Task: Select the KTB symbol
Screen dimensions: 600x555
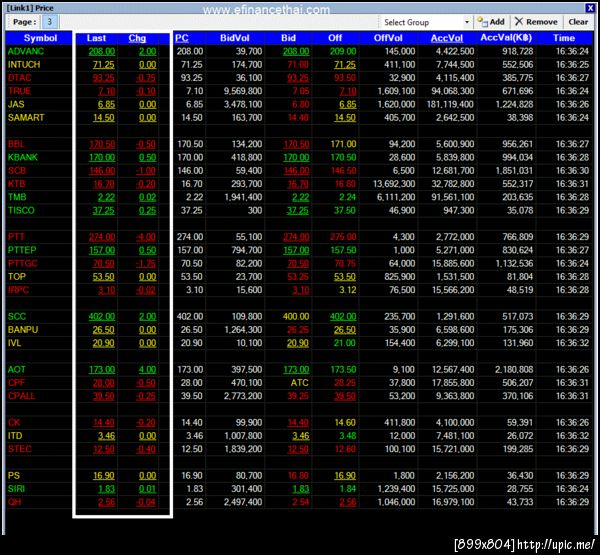Action: (16, 184)
